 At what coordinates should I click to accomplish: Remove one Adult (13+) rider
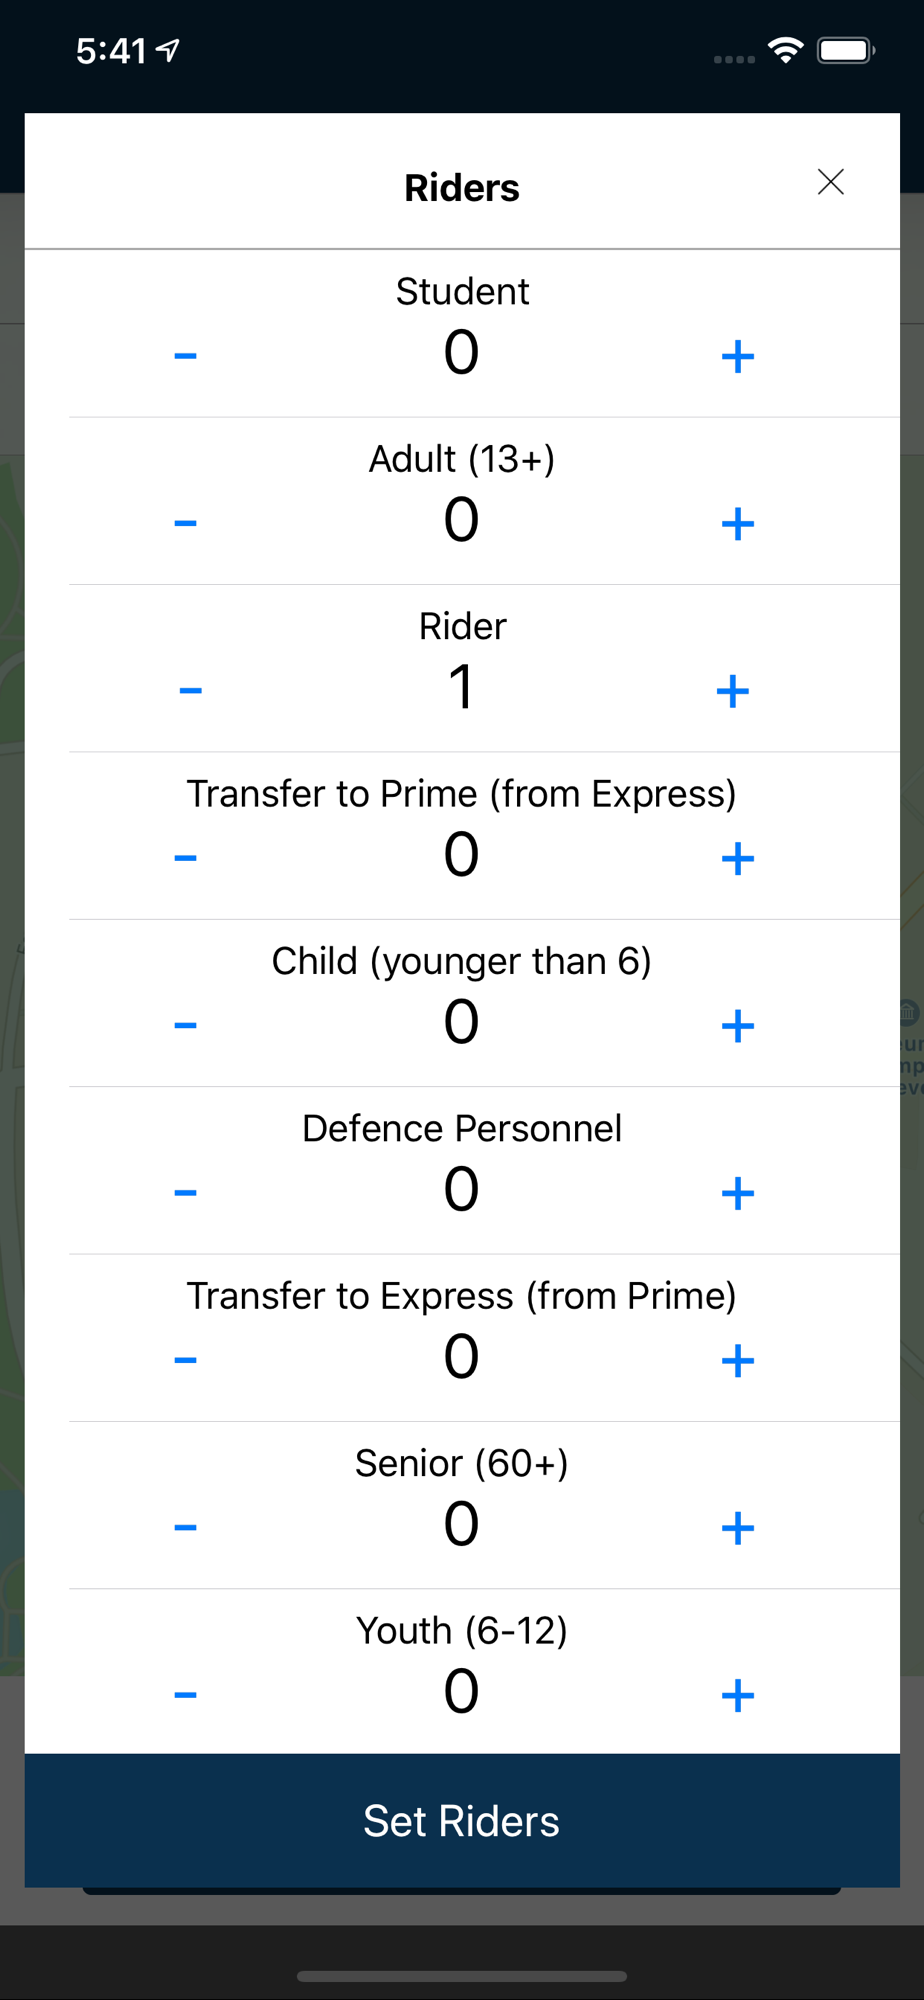click(x=185, y=523)
